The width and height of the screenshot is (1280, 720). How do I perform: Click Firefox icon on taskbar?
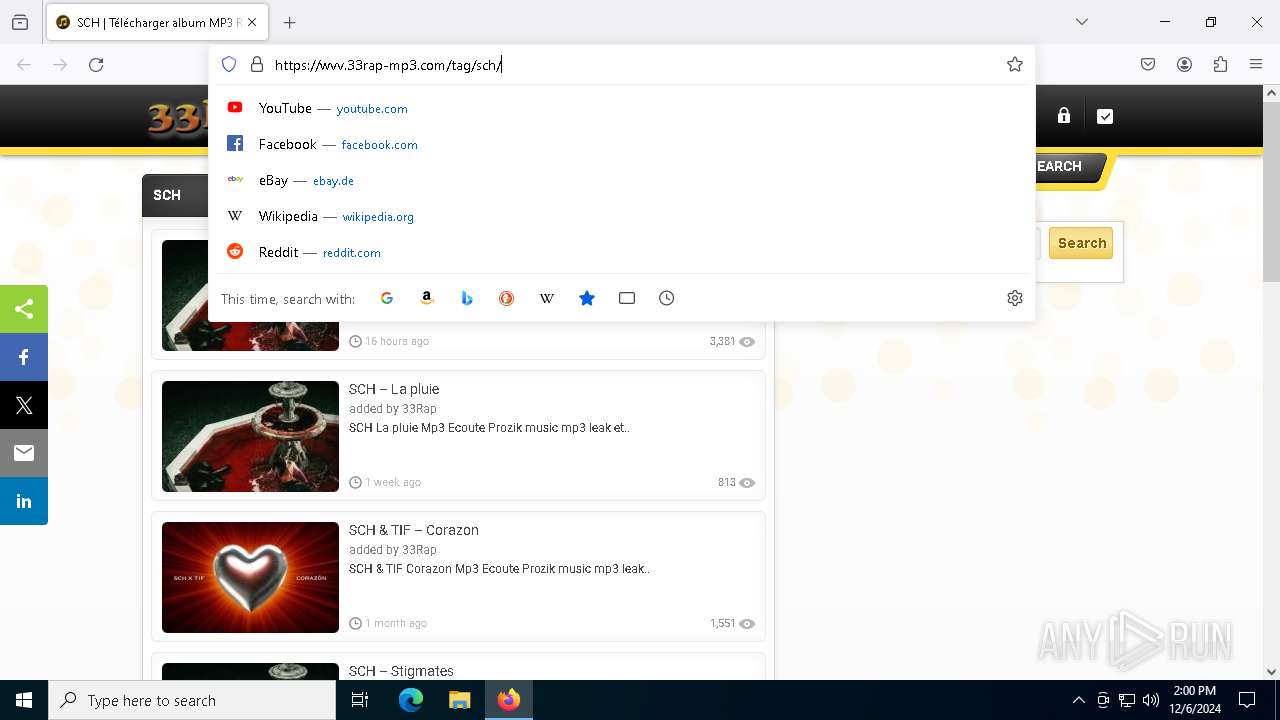(509, 700)
